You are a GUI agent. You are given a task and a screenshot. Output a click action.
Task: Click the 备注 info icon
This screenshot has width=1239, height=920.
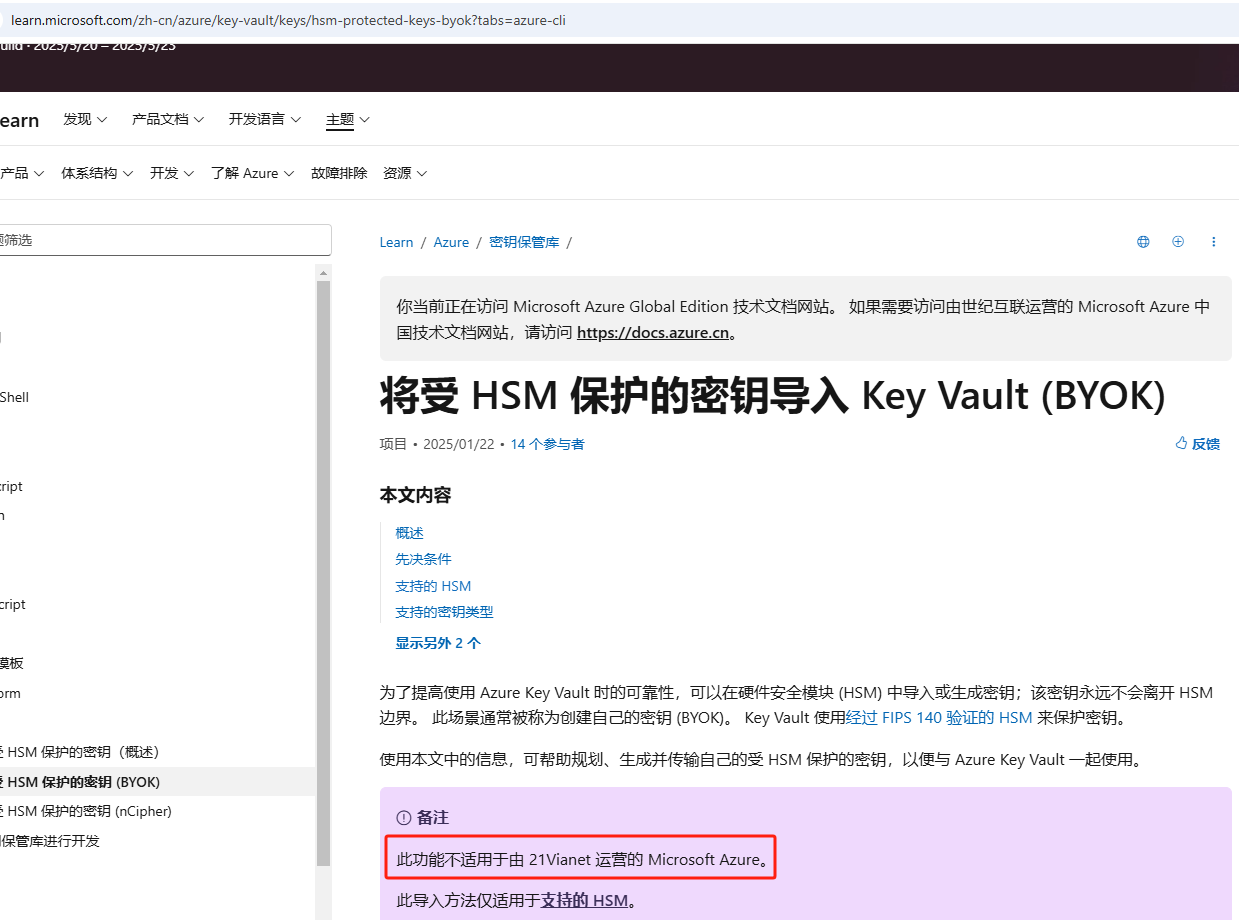pyautogui.click(x=404, y=817)
